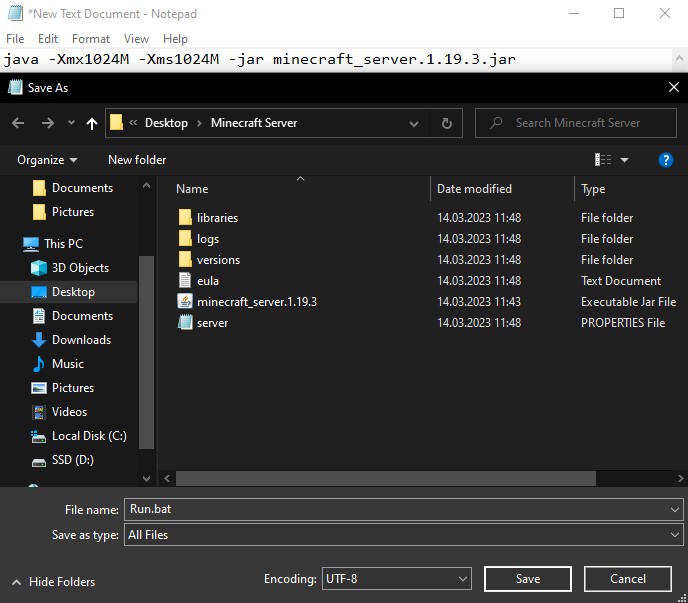Create a New folder

pyautogui.click(x=137, y=160)
